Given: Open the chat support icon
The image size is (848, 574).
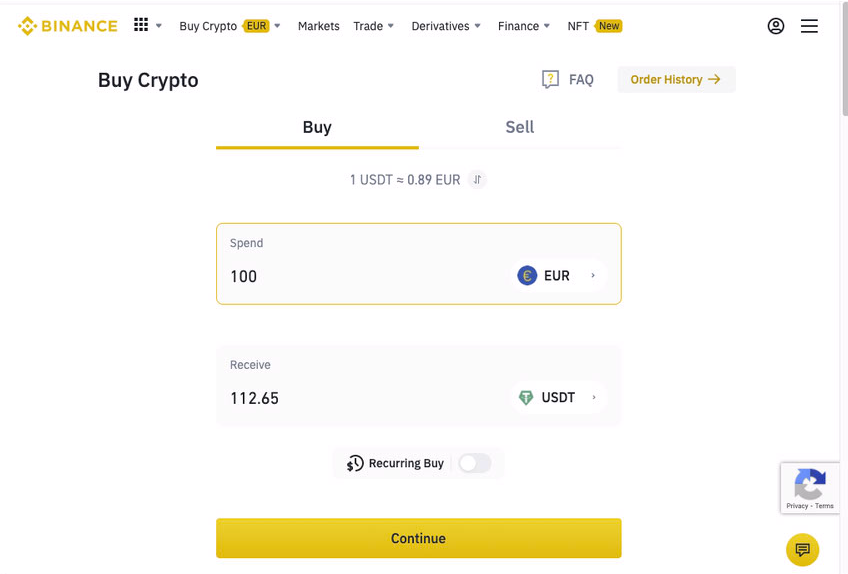Looking at the screenshot, I should coord(802,550).
